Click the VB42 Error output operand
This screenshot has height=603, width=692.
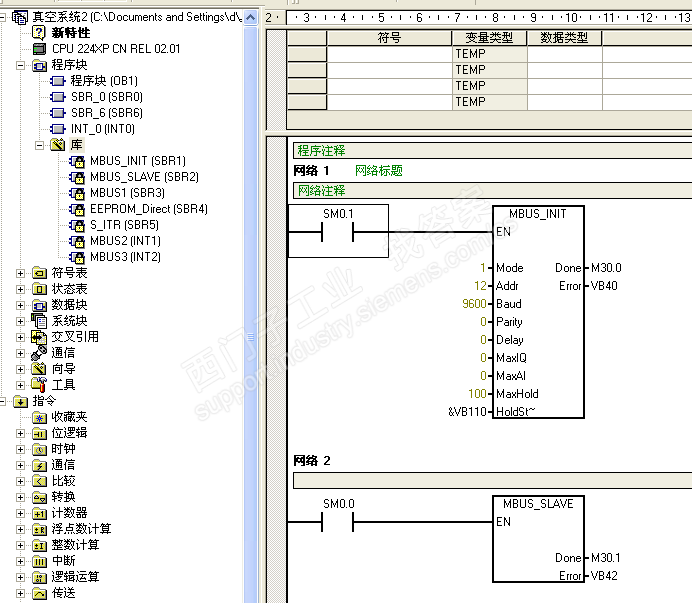point(604,576)
